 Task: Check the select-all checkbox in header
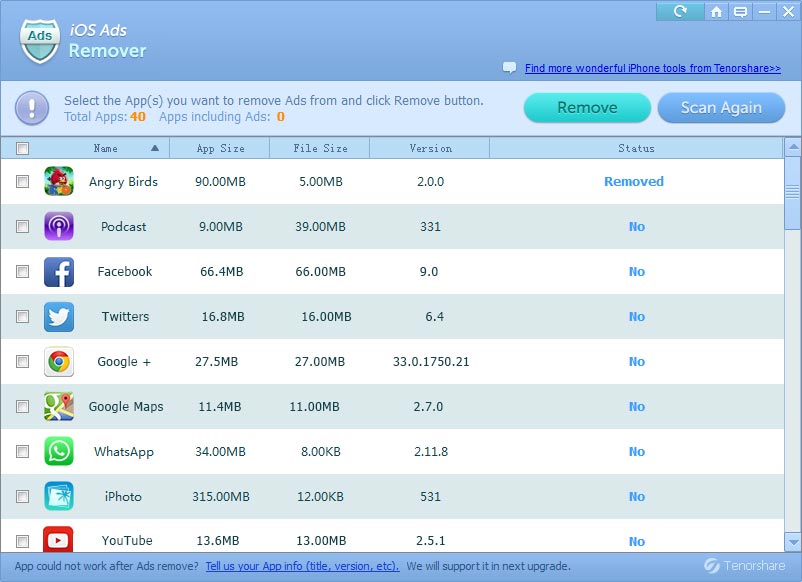(23, 149)
